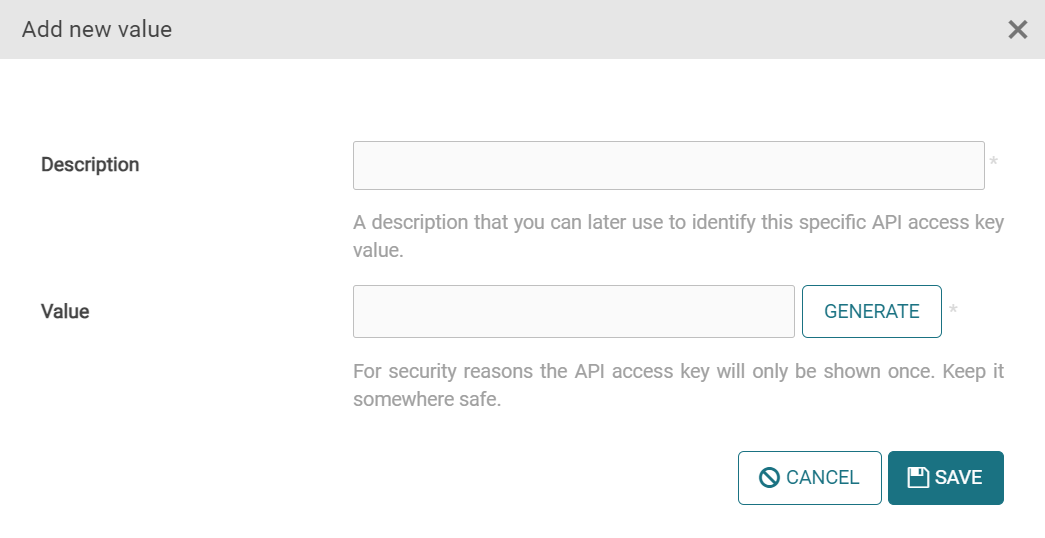Click the CANCEL text label
The image size is (1045, 538).
tap(822, 478)
